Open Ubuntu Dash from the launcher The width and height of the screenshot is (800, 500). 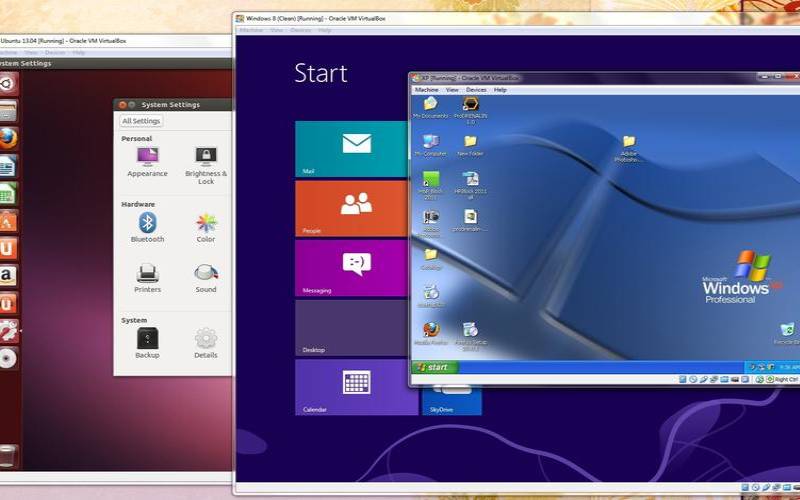[8, 83]
